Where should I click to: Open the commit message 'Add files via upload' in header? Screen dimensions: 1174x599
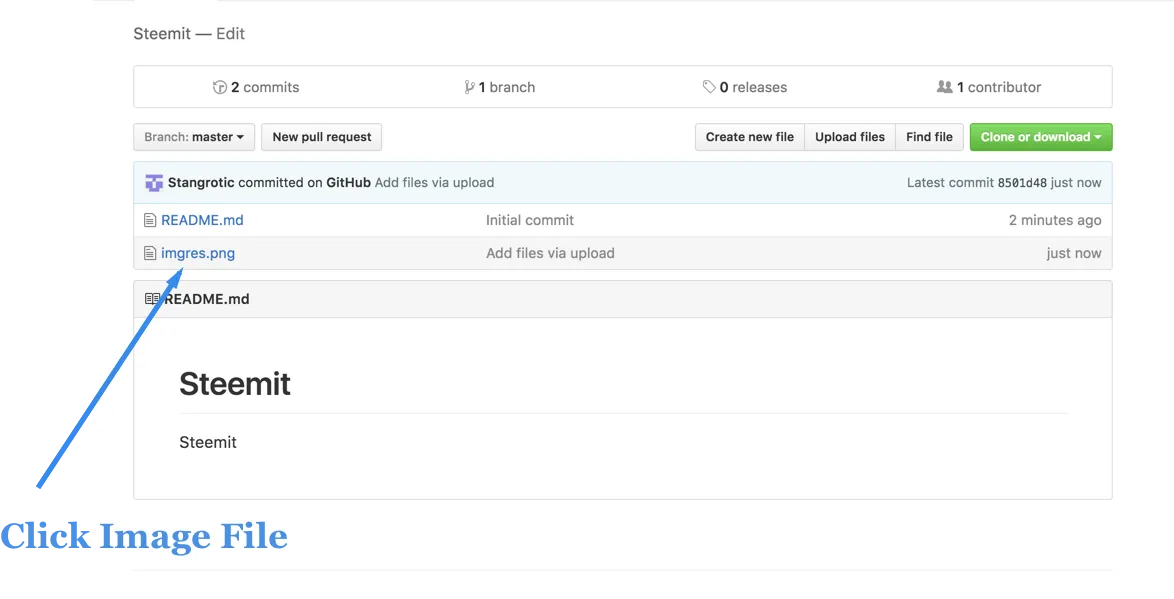pos(434,183)
